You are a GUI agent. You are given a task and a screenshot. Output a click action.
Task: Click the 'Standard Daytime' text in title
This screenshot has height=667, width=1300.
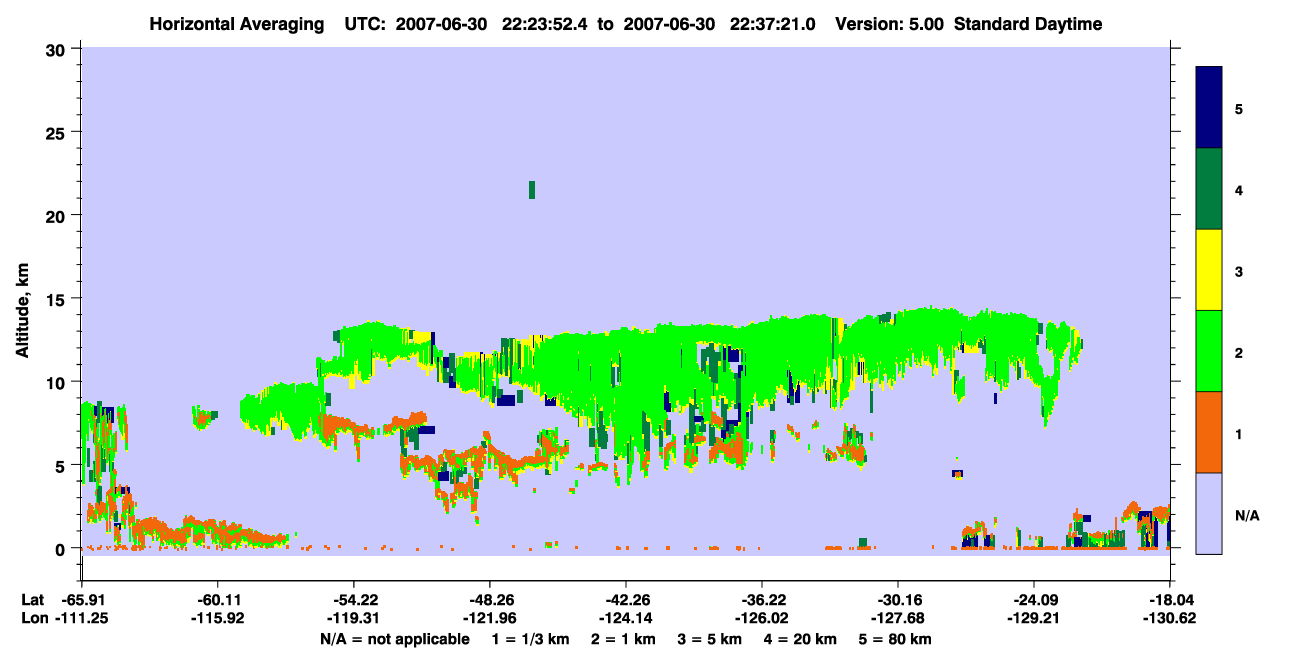click(1028, 24)
